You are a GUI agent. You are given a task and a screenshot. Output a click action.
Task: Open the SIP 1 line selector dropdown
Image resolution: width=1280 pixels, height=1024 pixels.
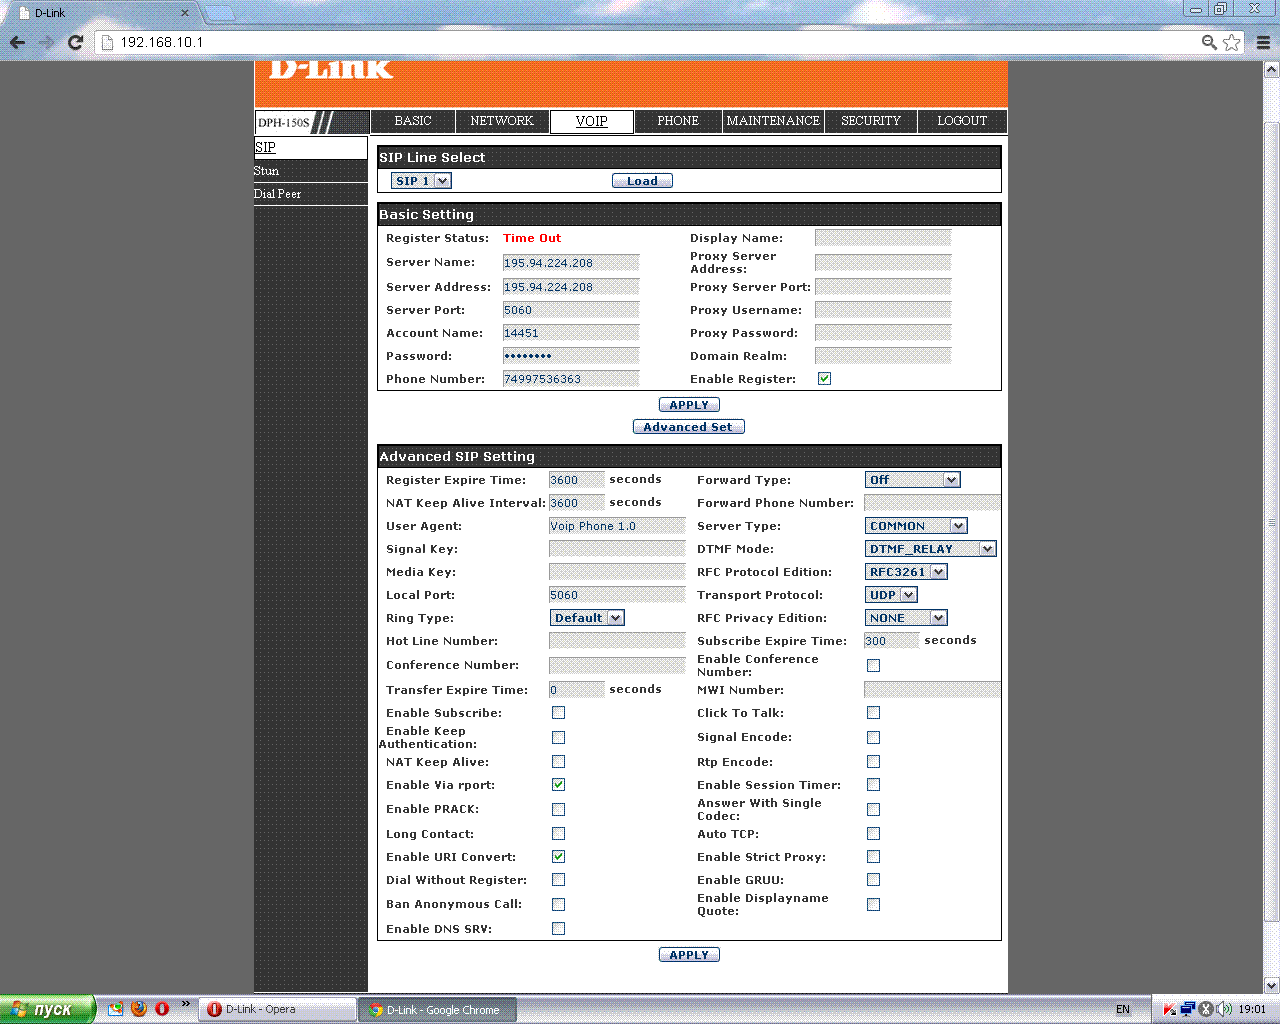421,181
